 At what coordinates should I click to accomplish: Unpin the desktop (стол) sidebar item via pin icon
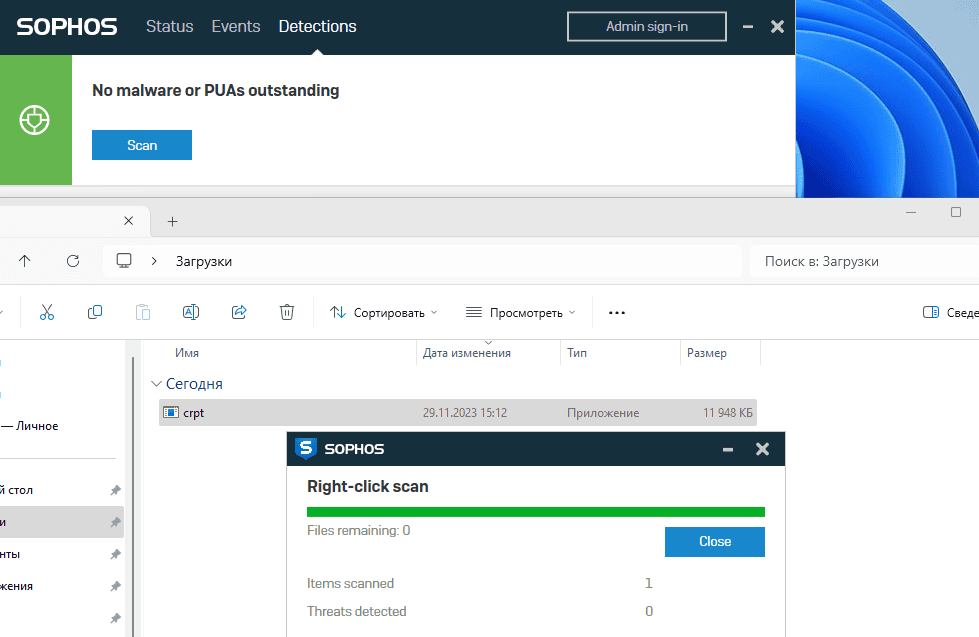[x=116, y=490]
